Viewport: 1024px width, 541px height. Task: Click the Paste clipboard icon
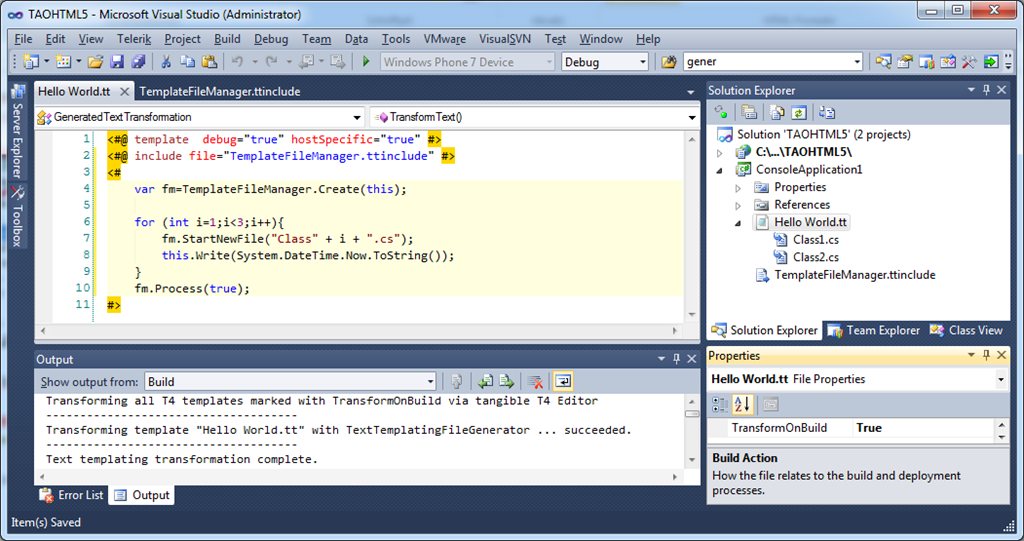coord(209,62)
